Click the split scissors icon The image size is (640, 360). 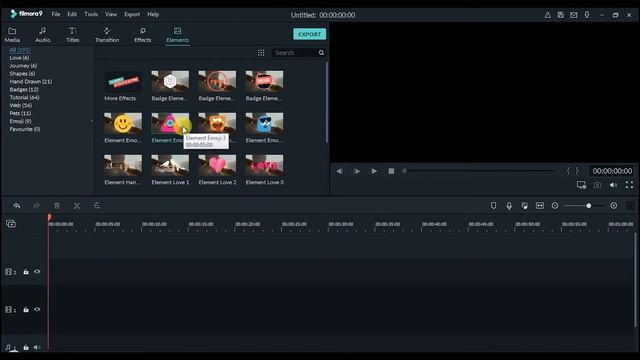click(77, 206)
